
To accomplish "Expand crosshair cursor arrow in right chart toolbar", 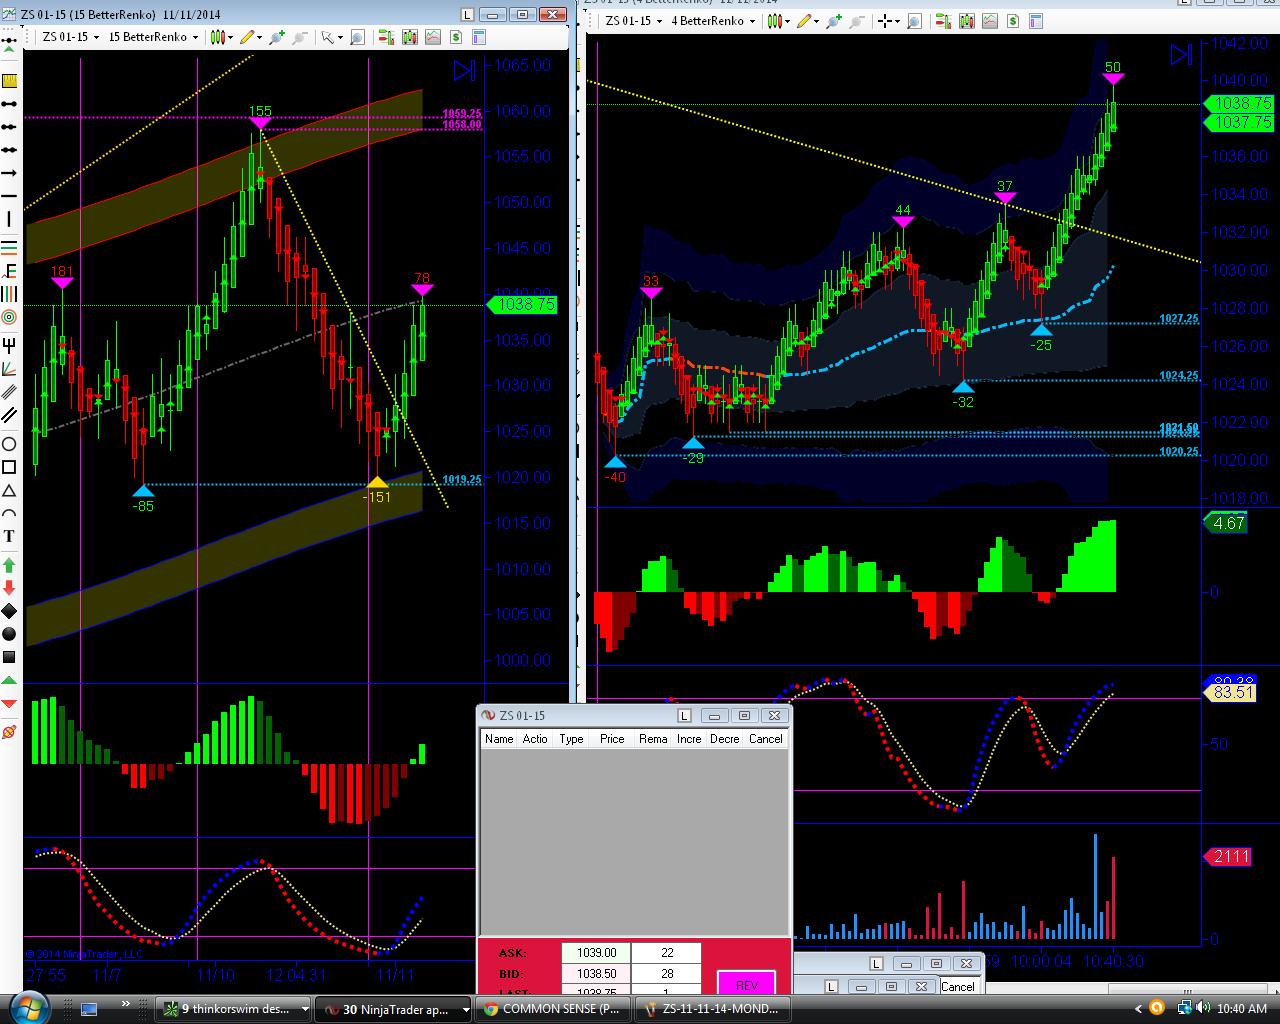I will pyautogui.click(x=897, y=21).
